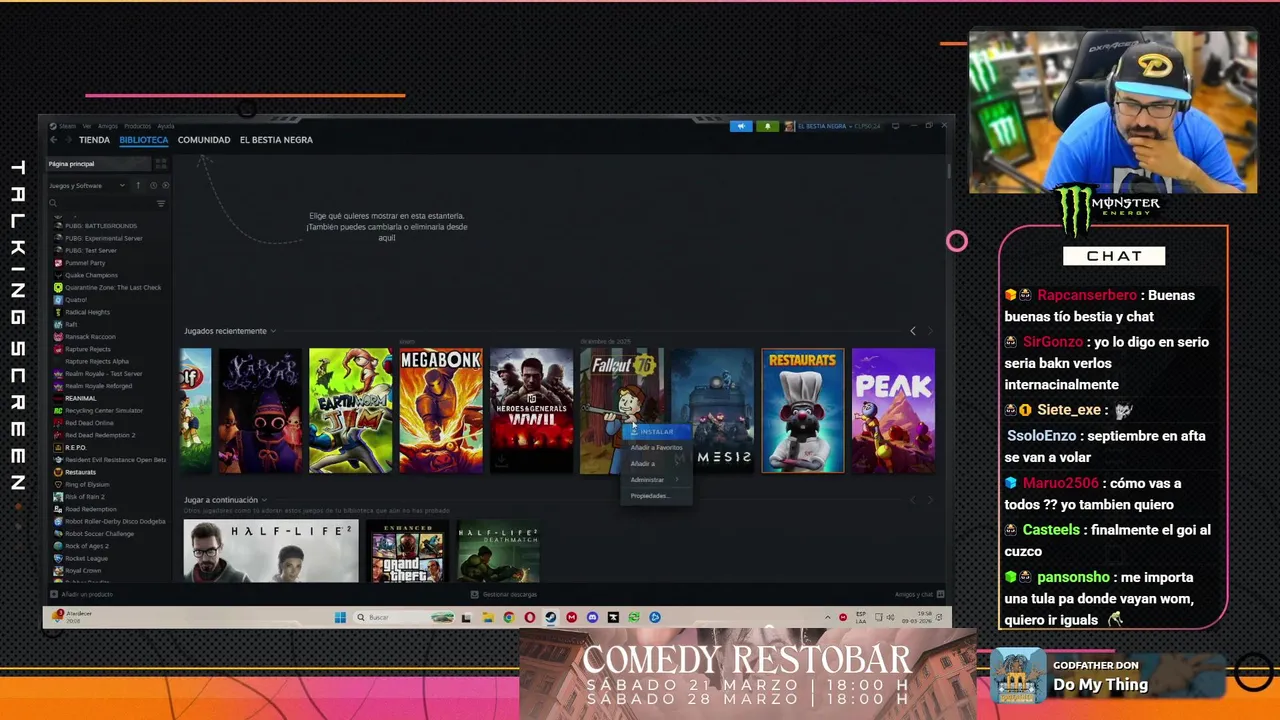Click the collections grid view icon
Screen dimensions: 1280x720
161,163
